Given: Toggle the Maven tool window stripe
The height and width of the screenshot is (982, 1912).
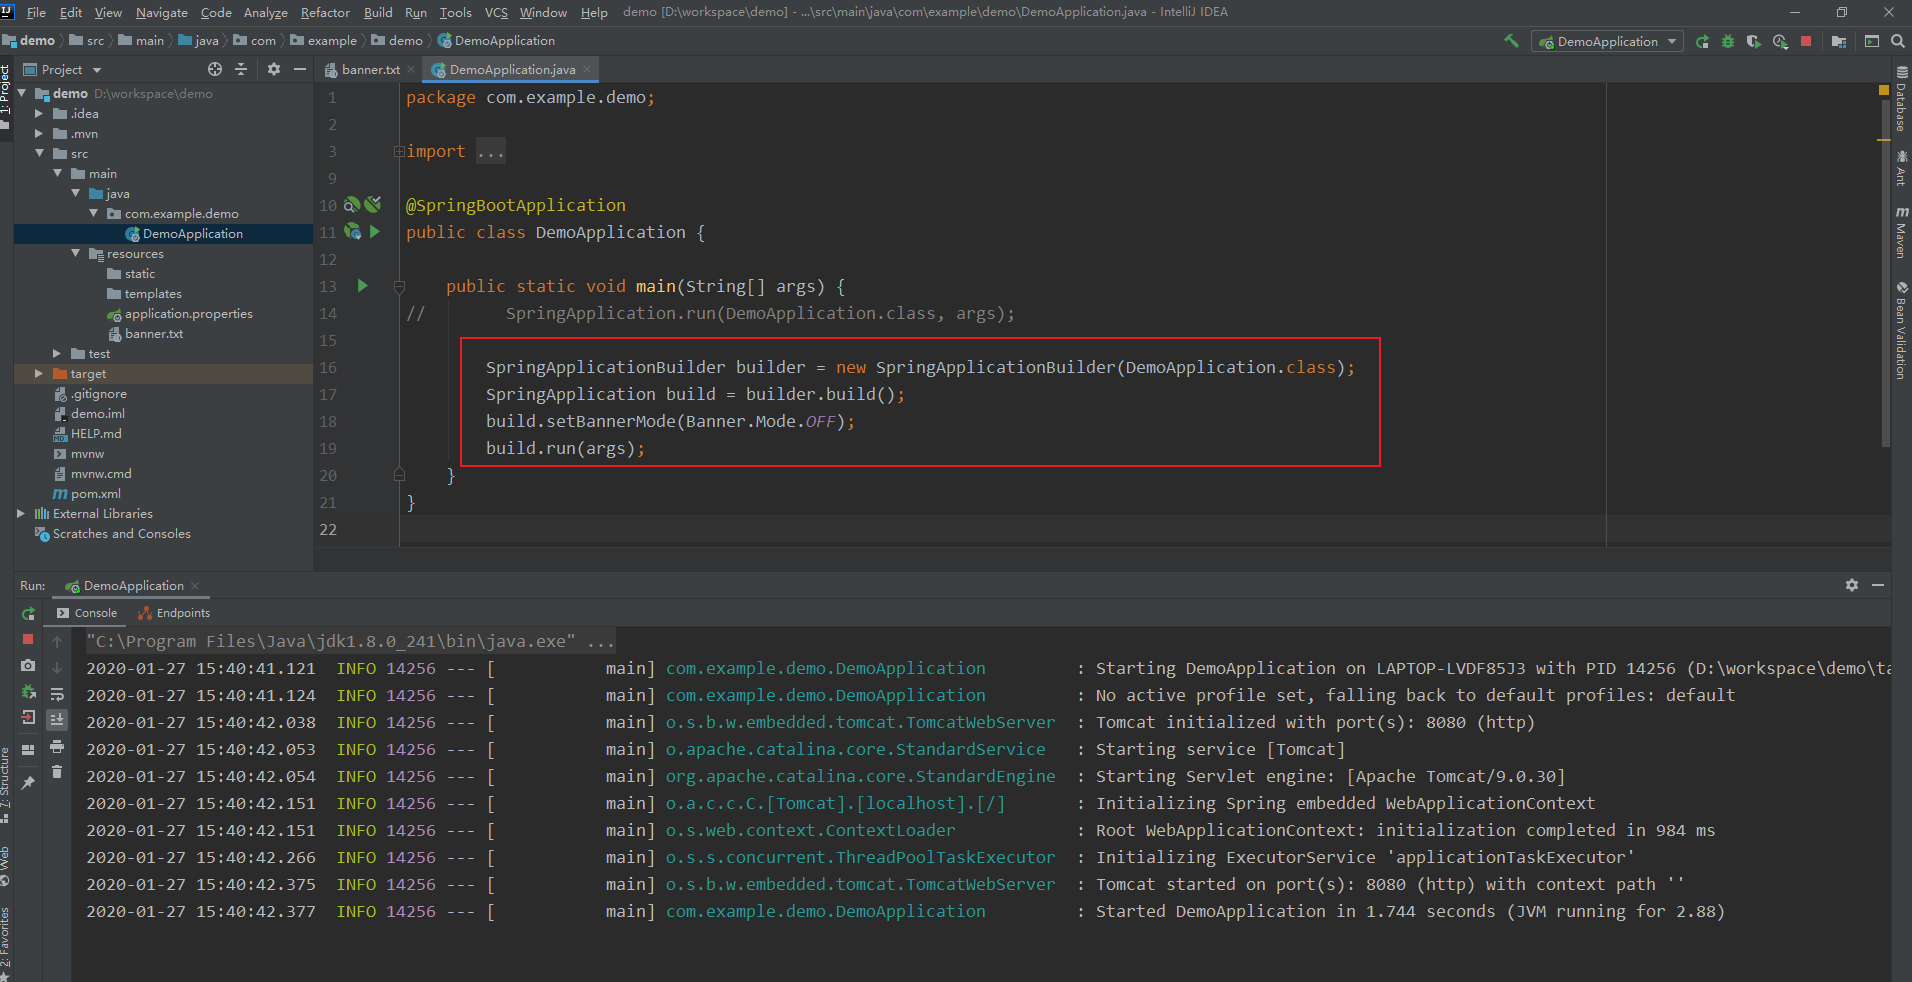Looking at the screenshot, I should click(1902, 233).
